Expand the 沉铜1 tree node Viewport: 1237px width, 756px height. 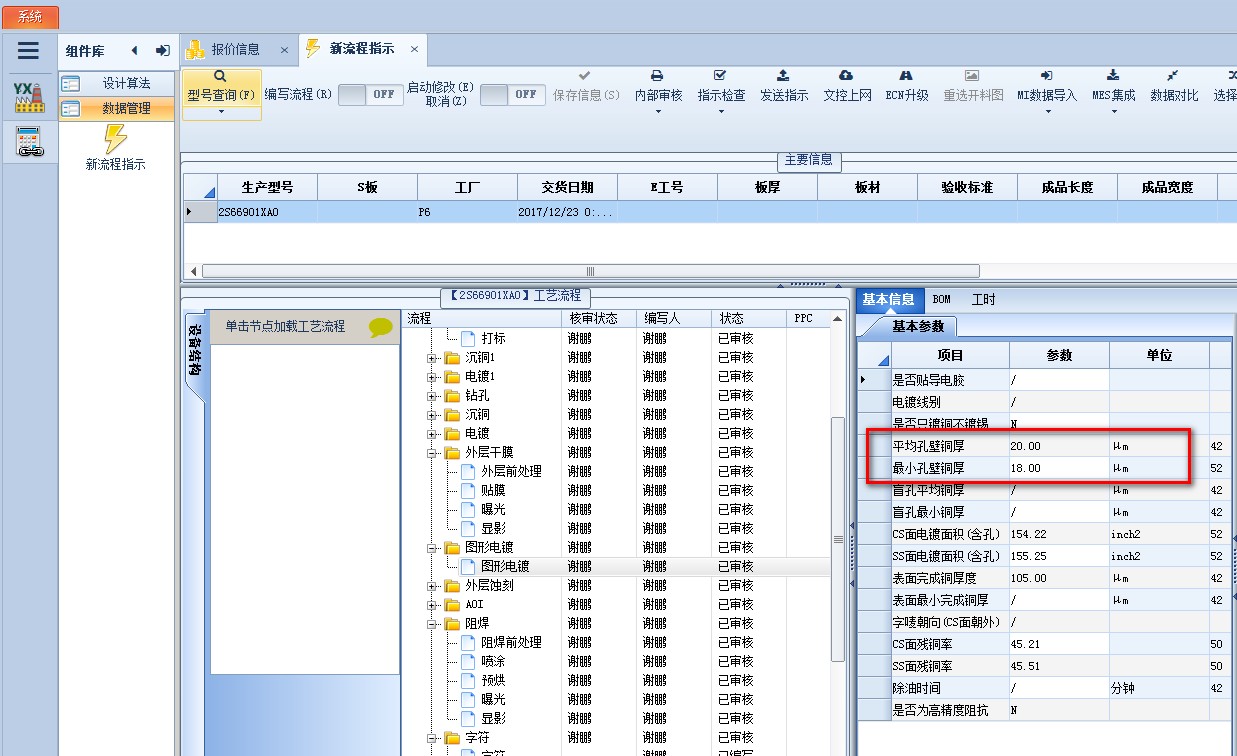pos(432,358)
